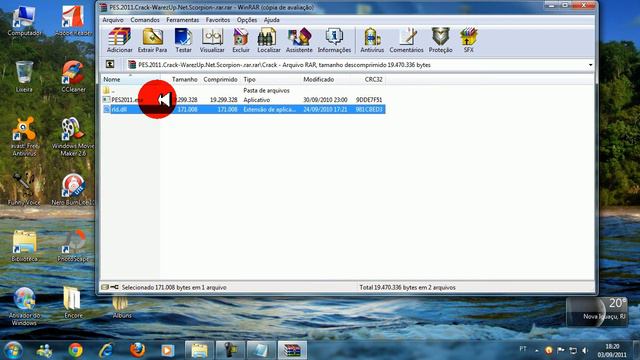640x360 pixels.
Task: Click the 'Pasta de arquivos' type cell
Action: point(266,90)
